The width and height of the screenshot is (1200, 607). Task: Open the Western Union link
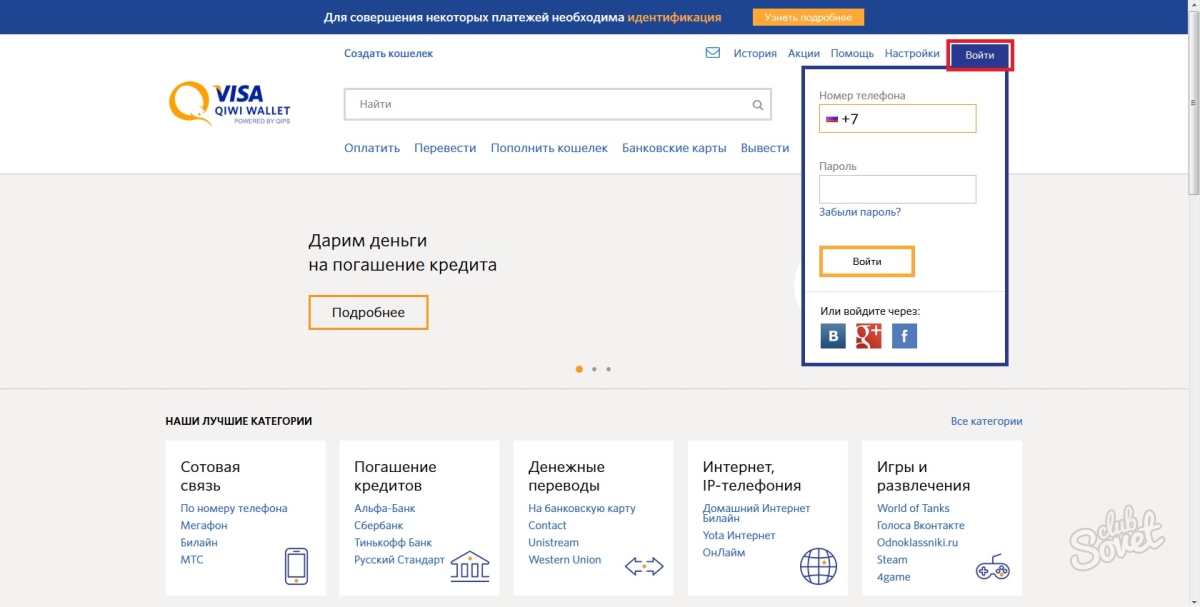[565, 560]
